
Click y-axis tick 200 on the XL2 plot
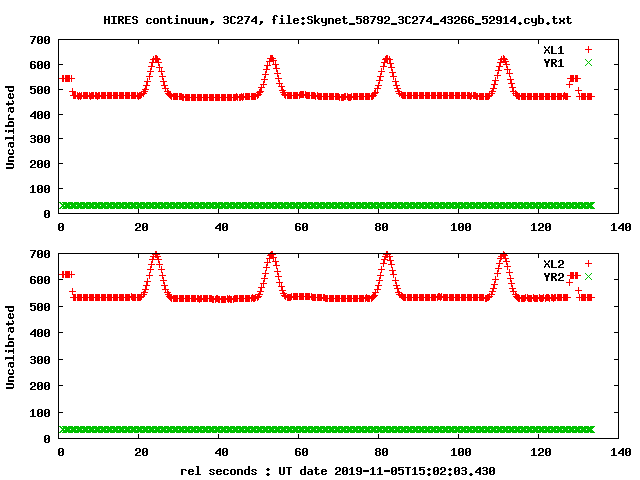click(40, 386)
